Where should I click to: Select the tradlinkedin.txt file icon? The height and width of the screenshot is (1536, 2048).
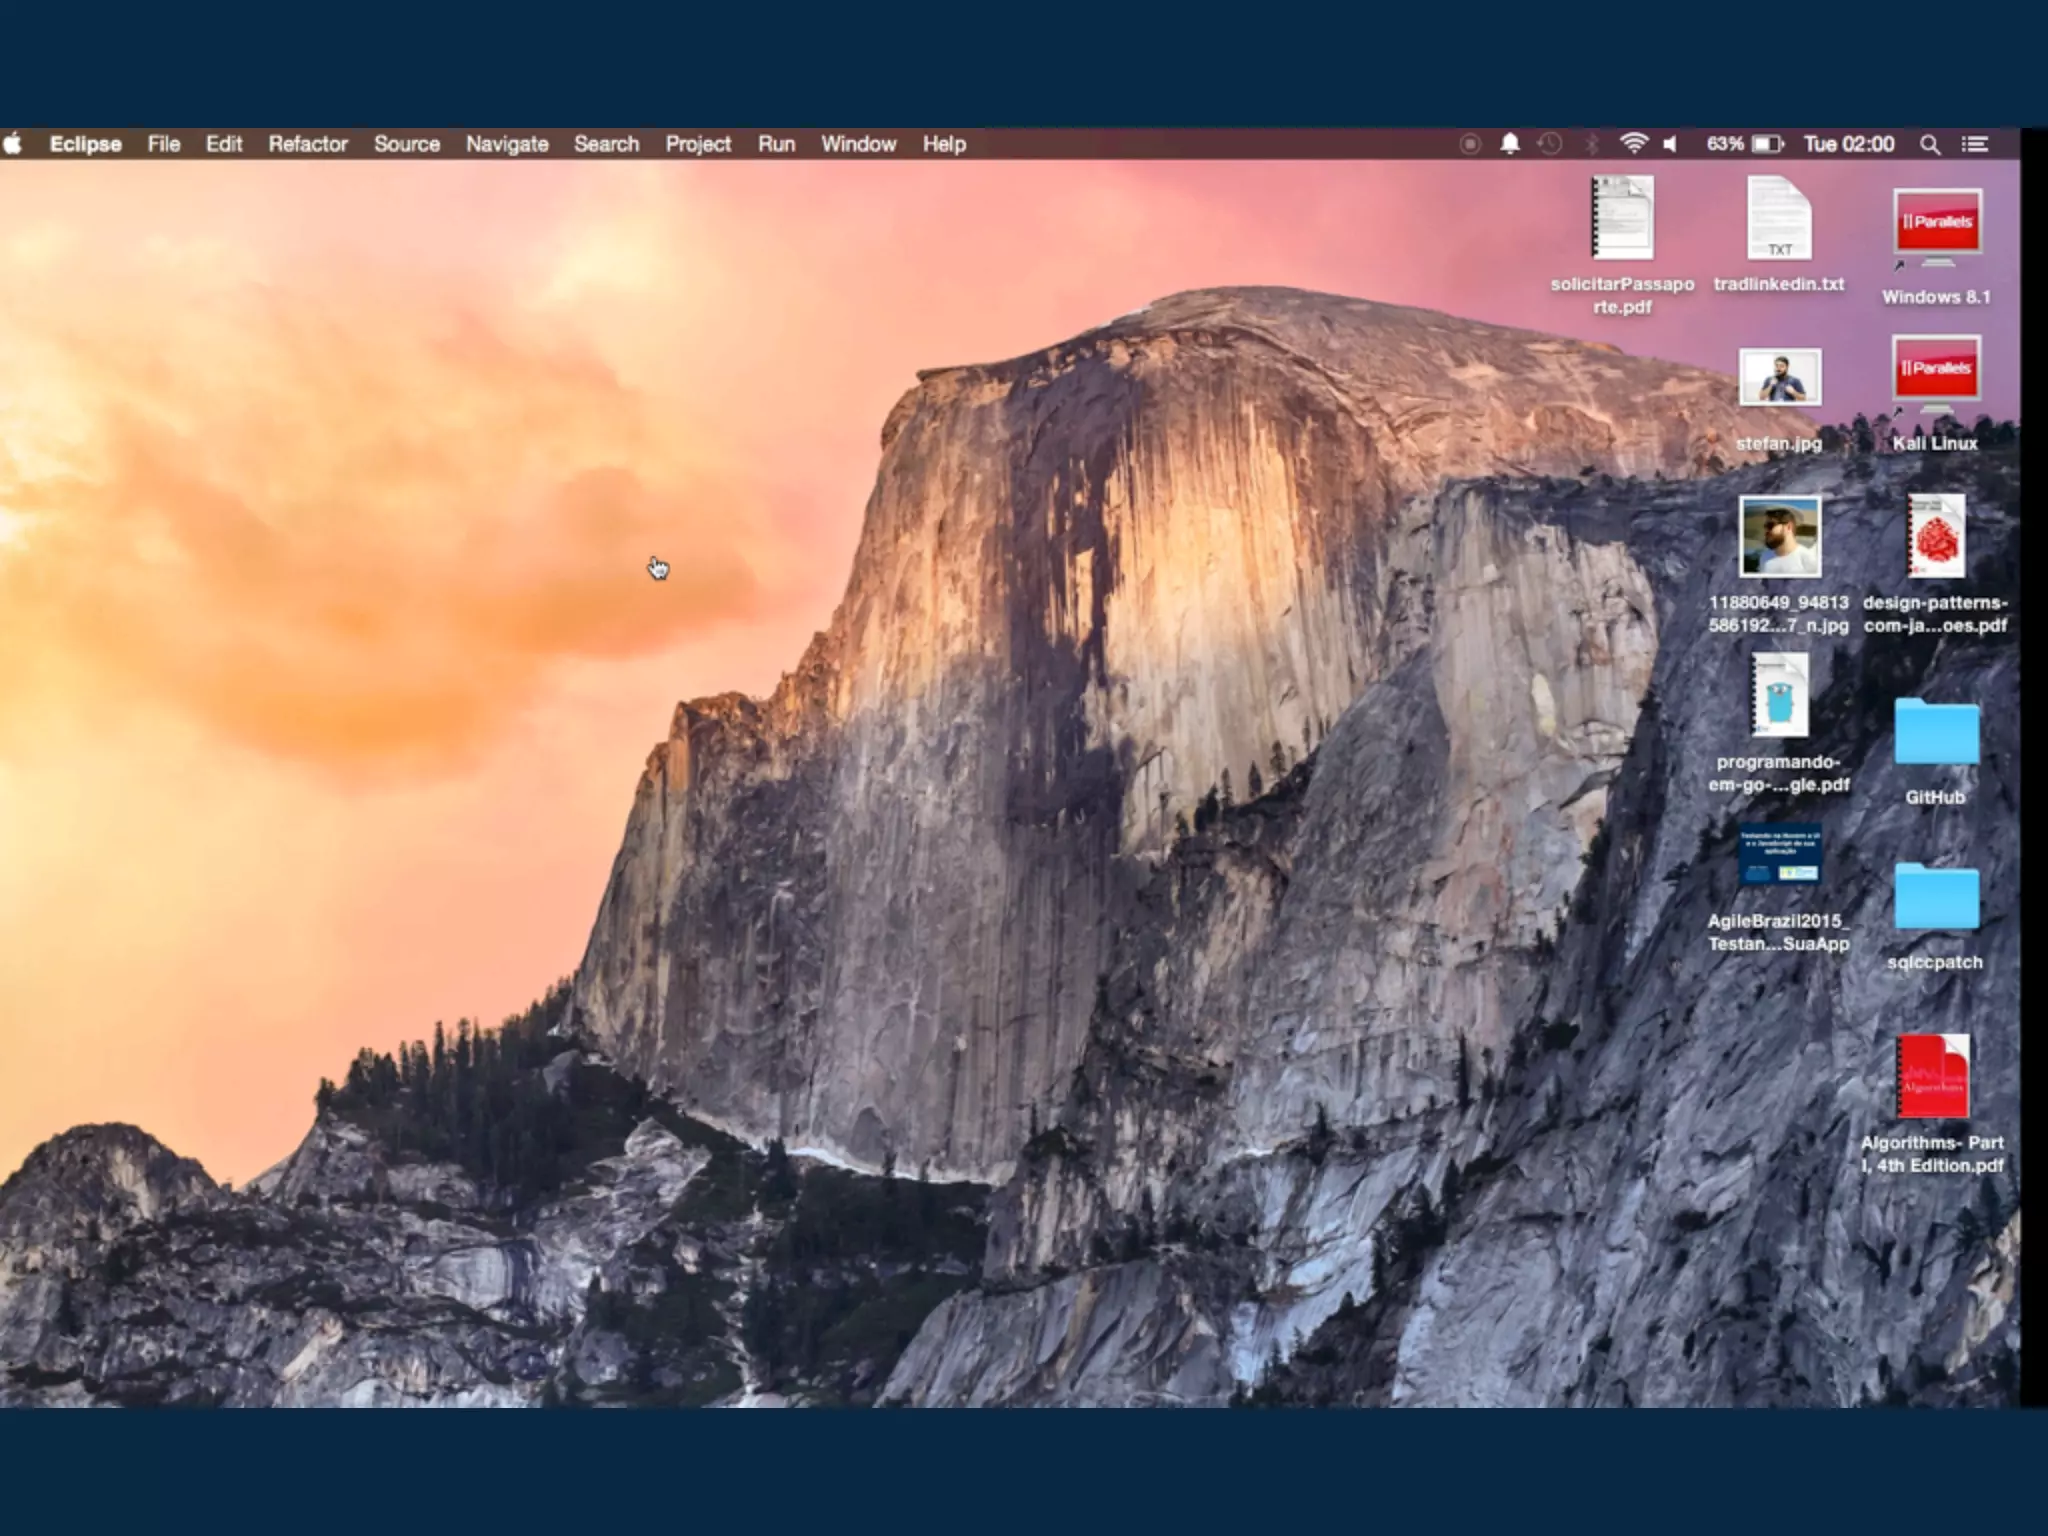click(x=1779, y=220)
